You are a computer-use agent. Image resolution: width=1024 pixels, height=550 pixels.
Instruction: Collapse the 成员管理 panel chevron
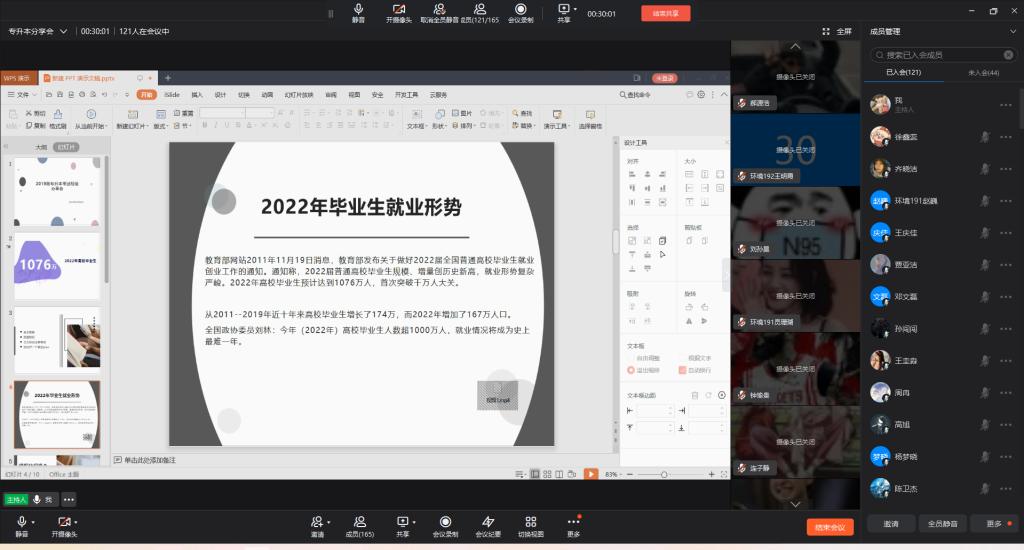coord(1011,31)
